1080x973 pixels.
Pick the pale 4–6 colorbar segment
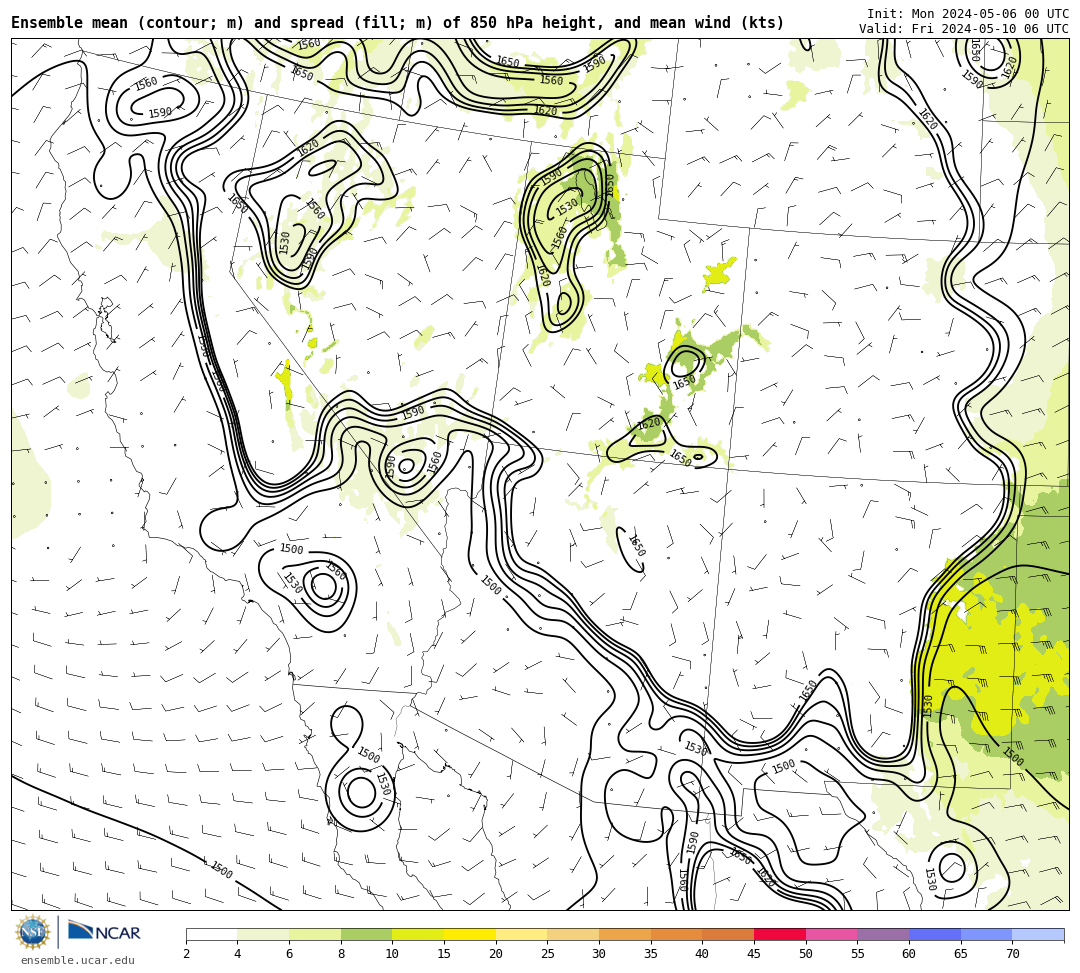tap(263, 934)
